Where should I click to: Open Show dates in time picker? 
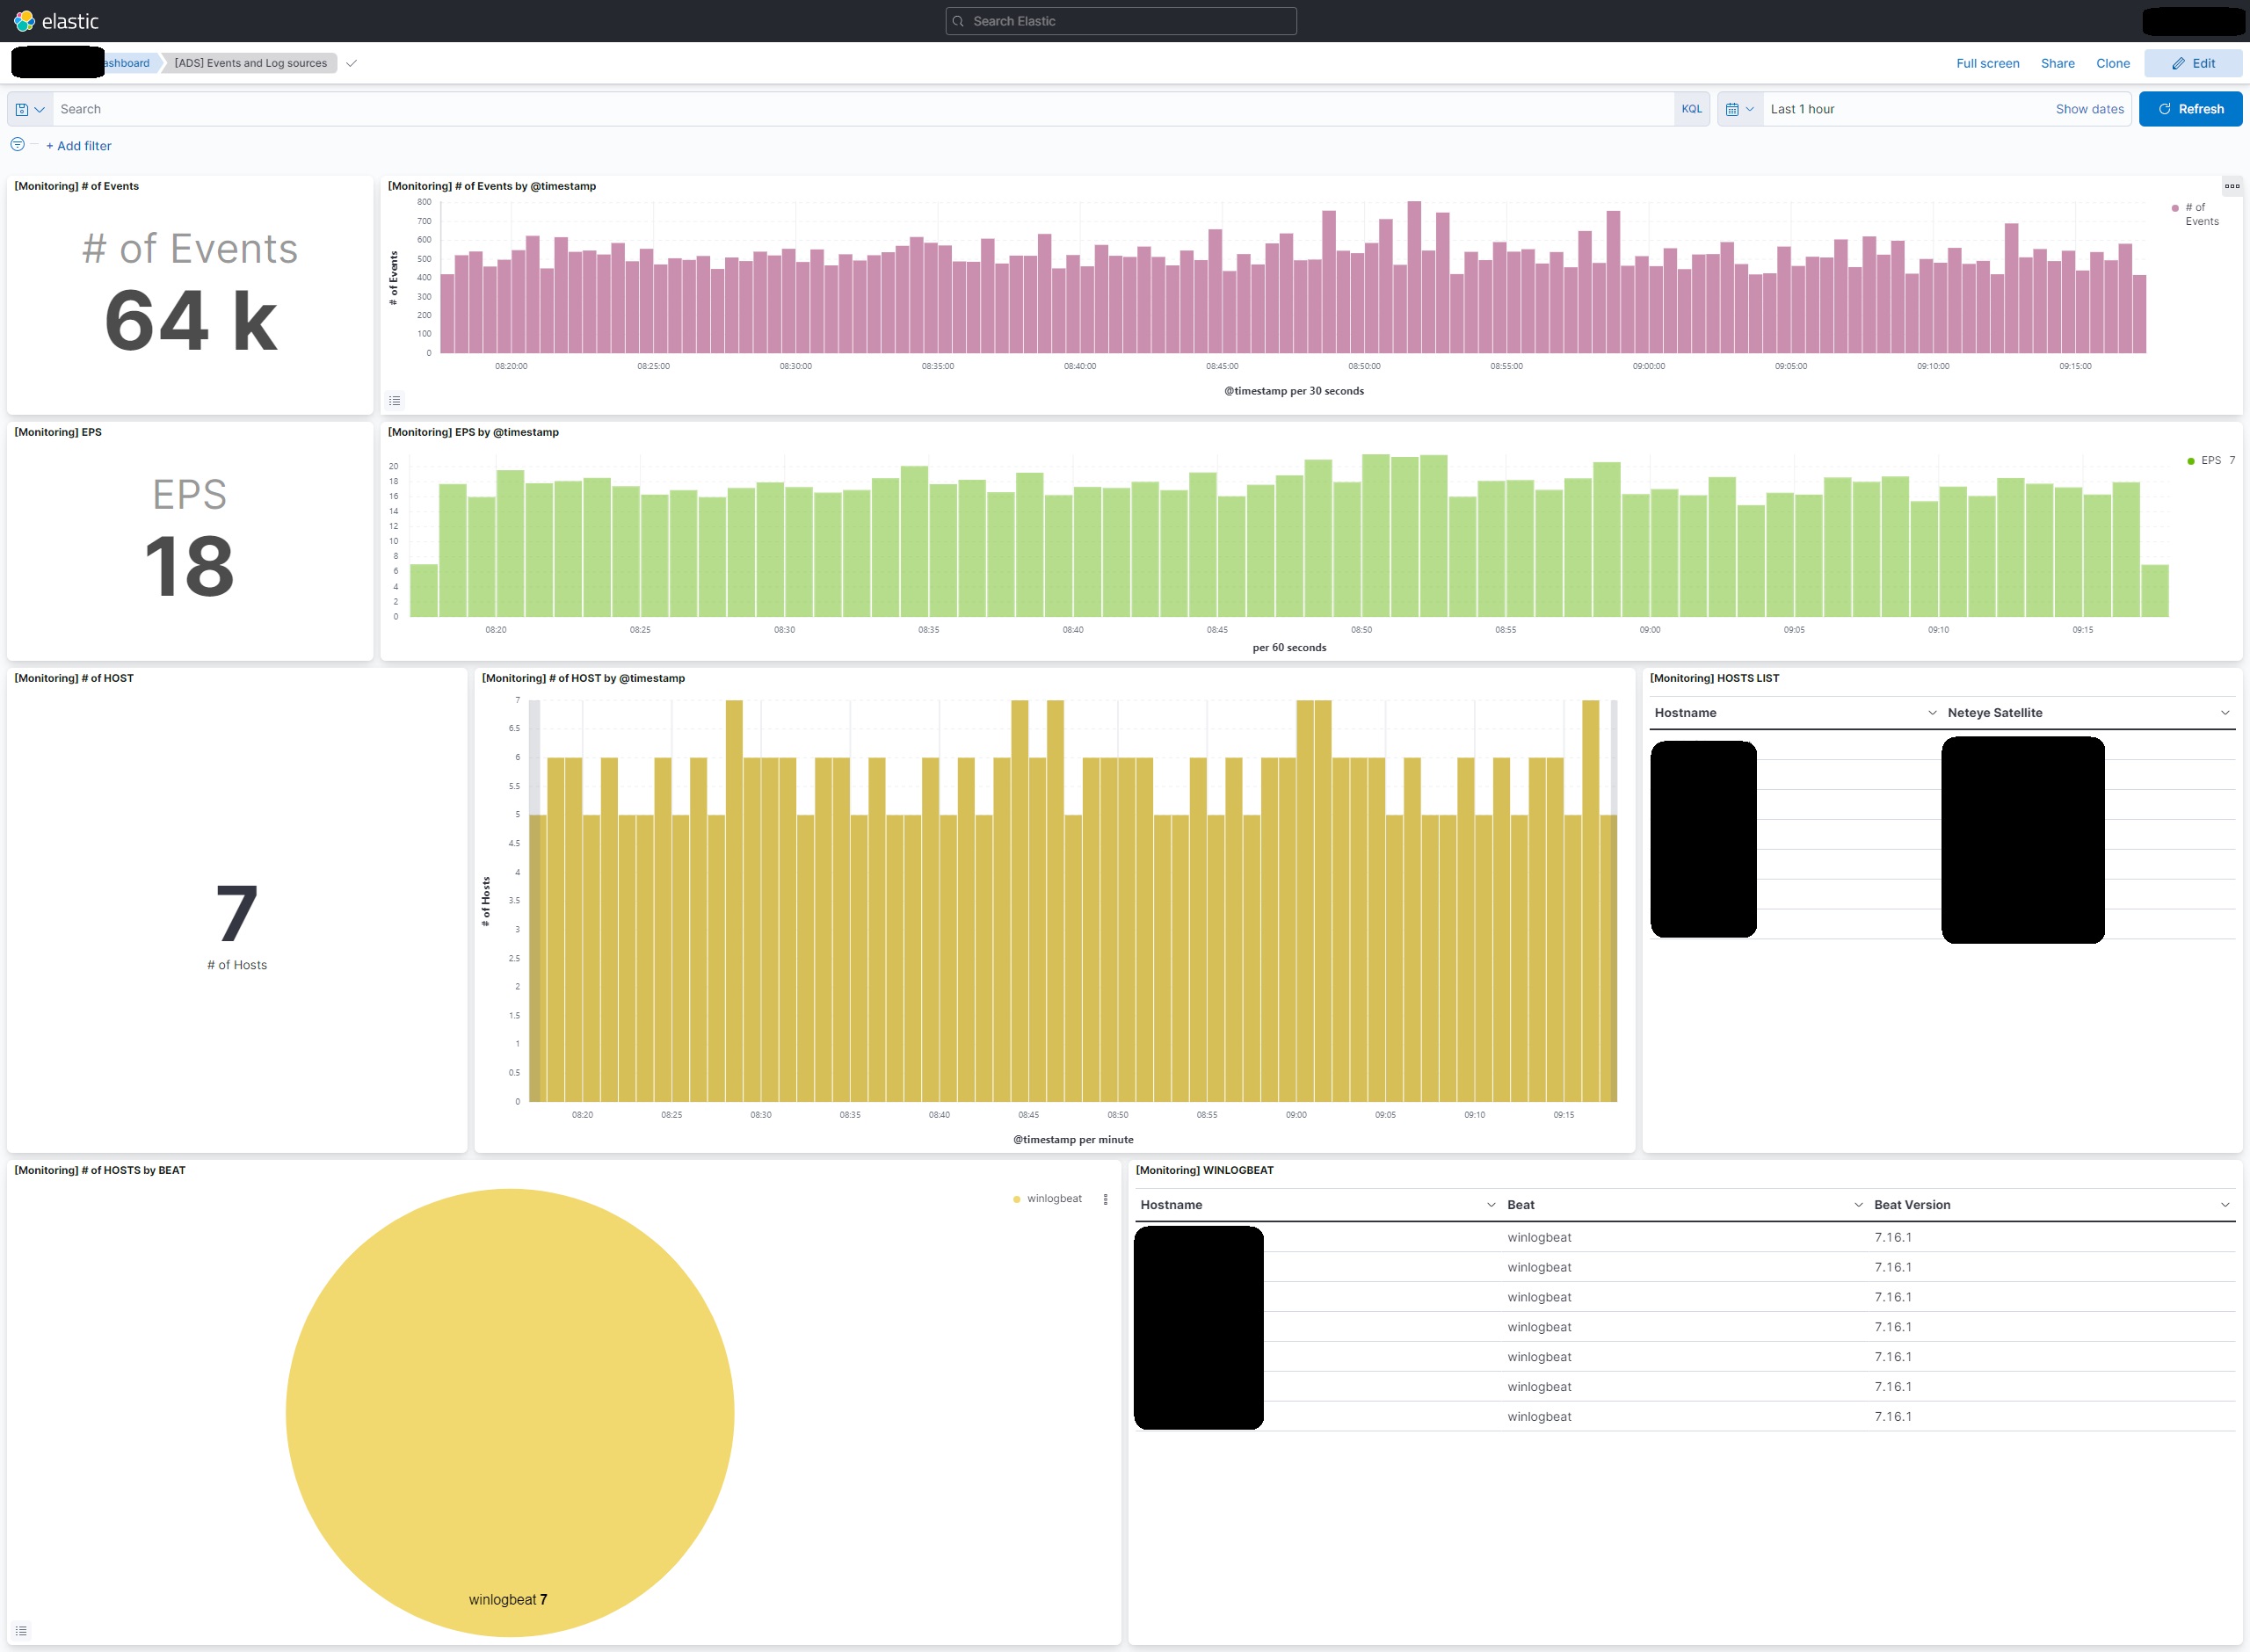point(2089,108)
